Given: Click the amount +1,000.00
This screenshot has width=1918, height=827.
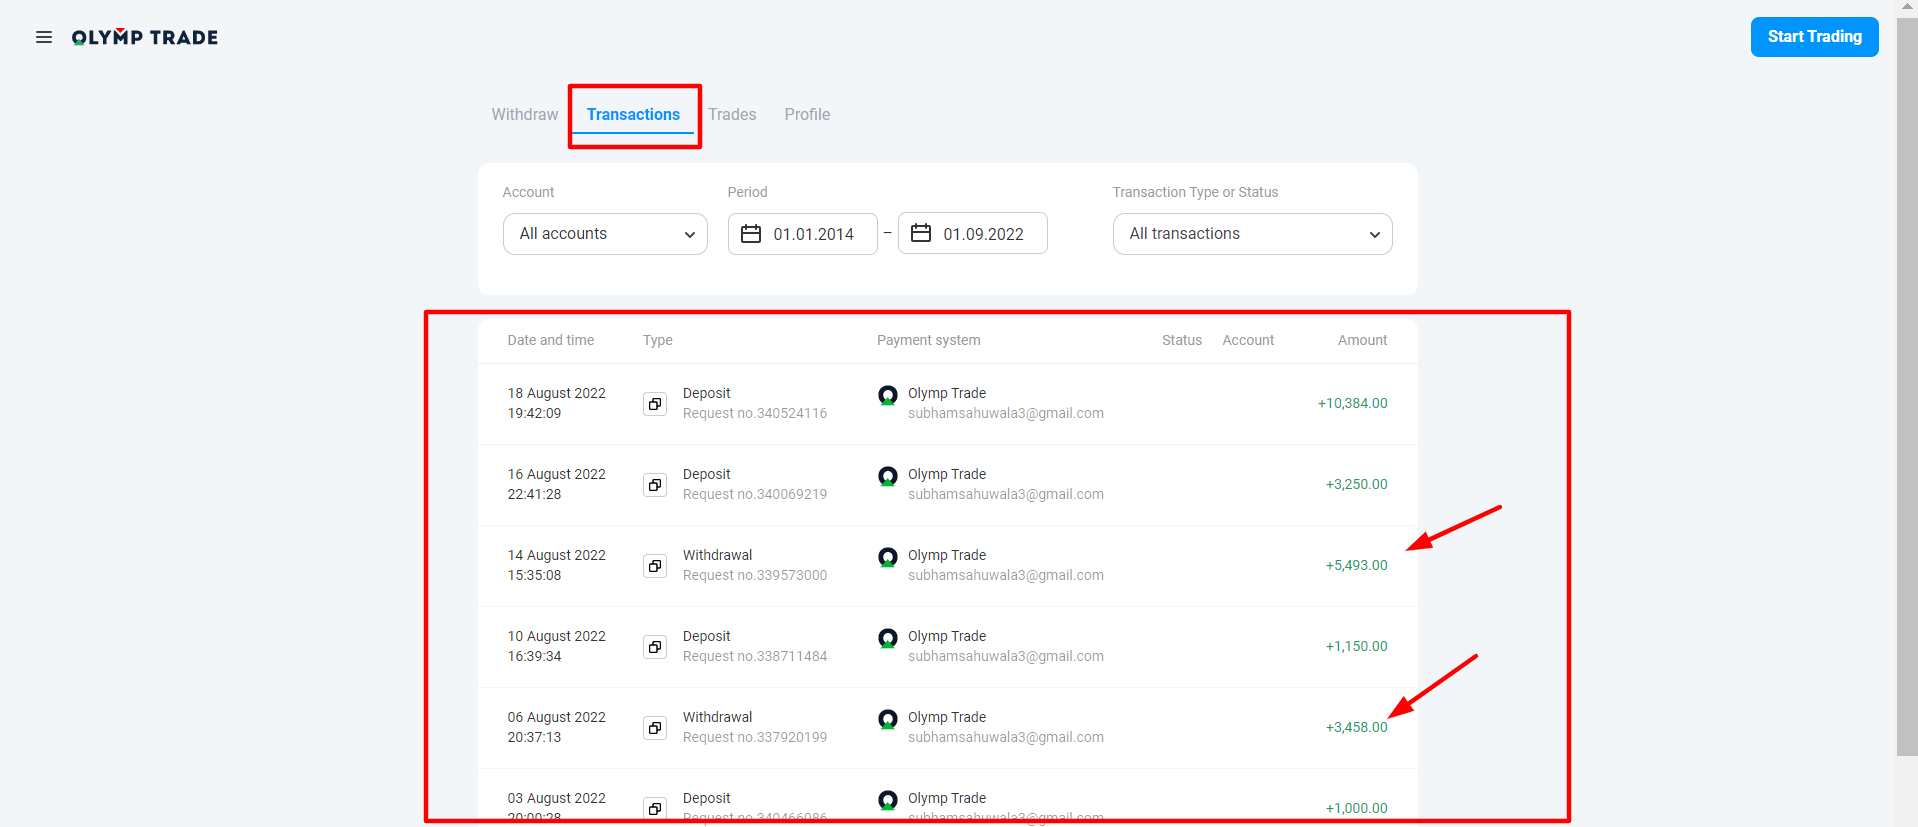Looking at the screenshot, I should pos(1357,808).
